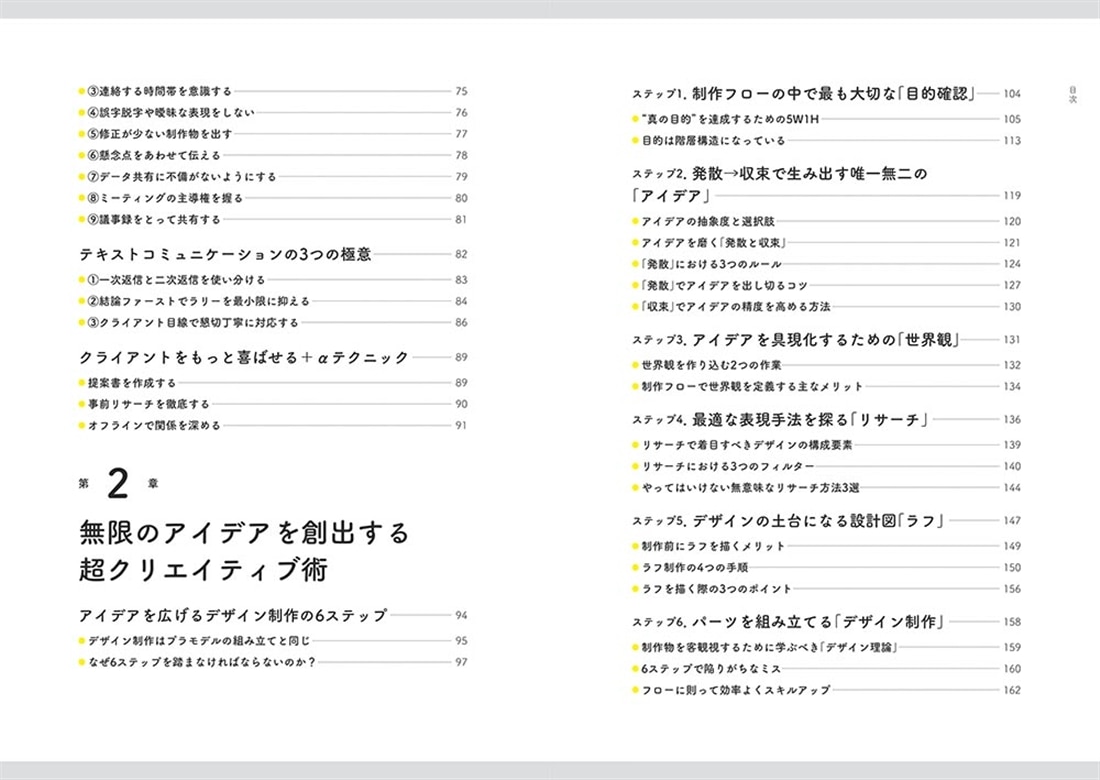
Task: Click heading 'ステップ3. アイデアを具現化するための「世界観」'
Action: coord(796,340)
